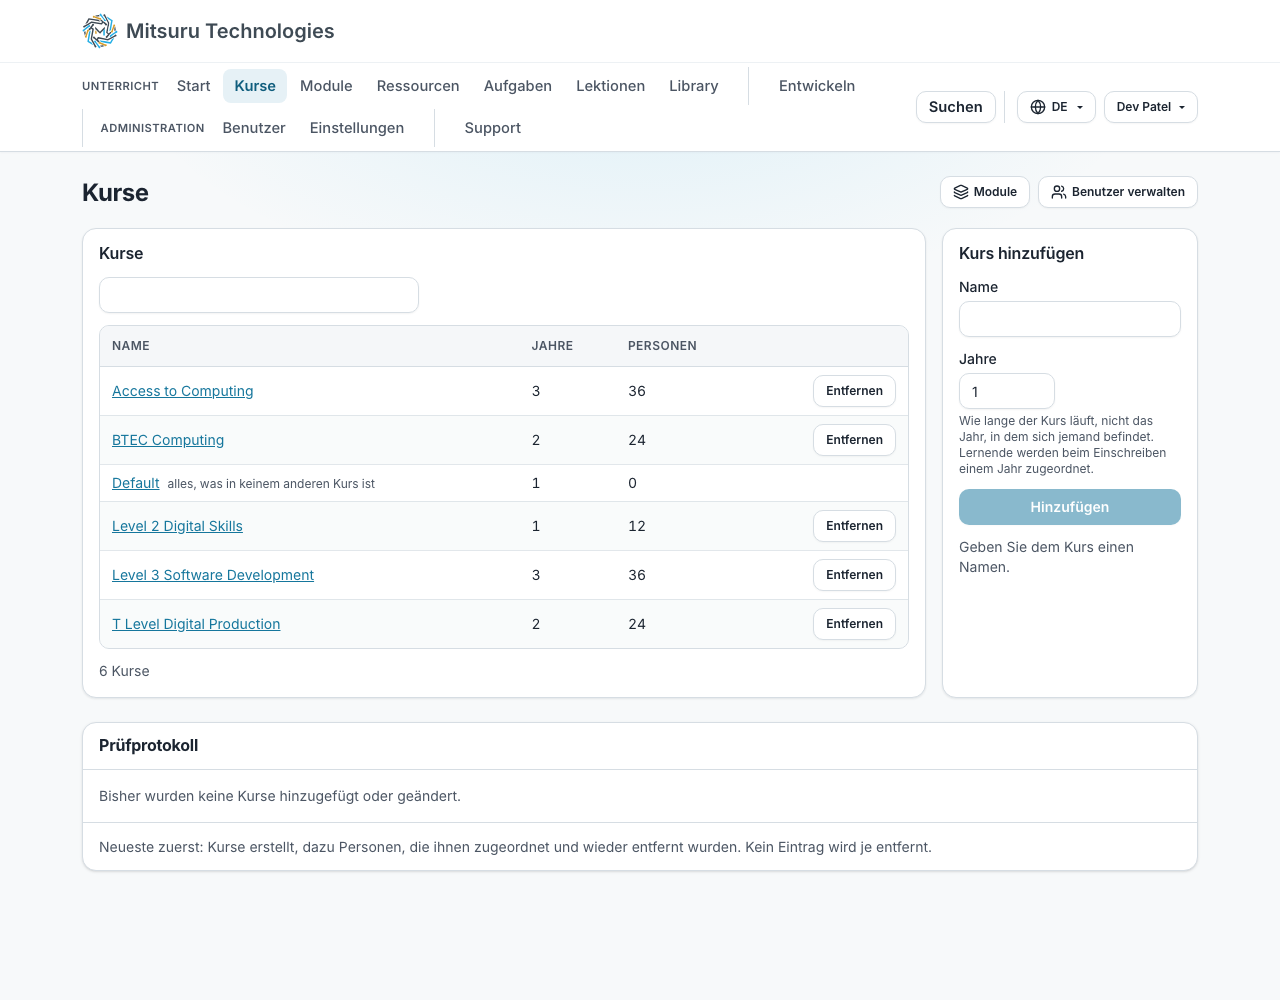Image resolution: width=1280 pixels, height=1000 pixels.
Task: Remove the Access to Computing course
Action: click(854, 391)
